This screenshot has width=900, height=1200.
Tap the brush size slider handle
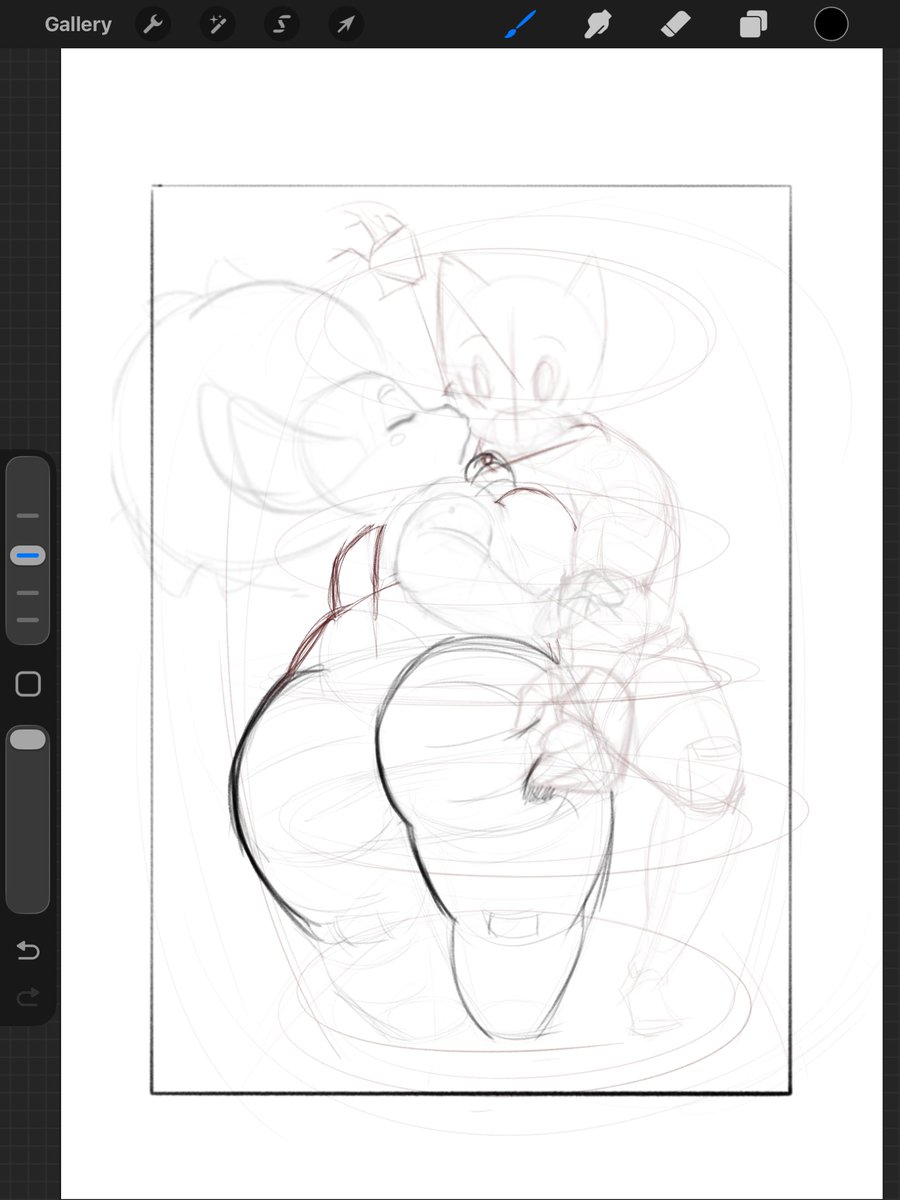[28, 555]
